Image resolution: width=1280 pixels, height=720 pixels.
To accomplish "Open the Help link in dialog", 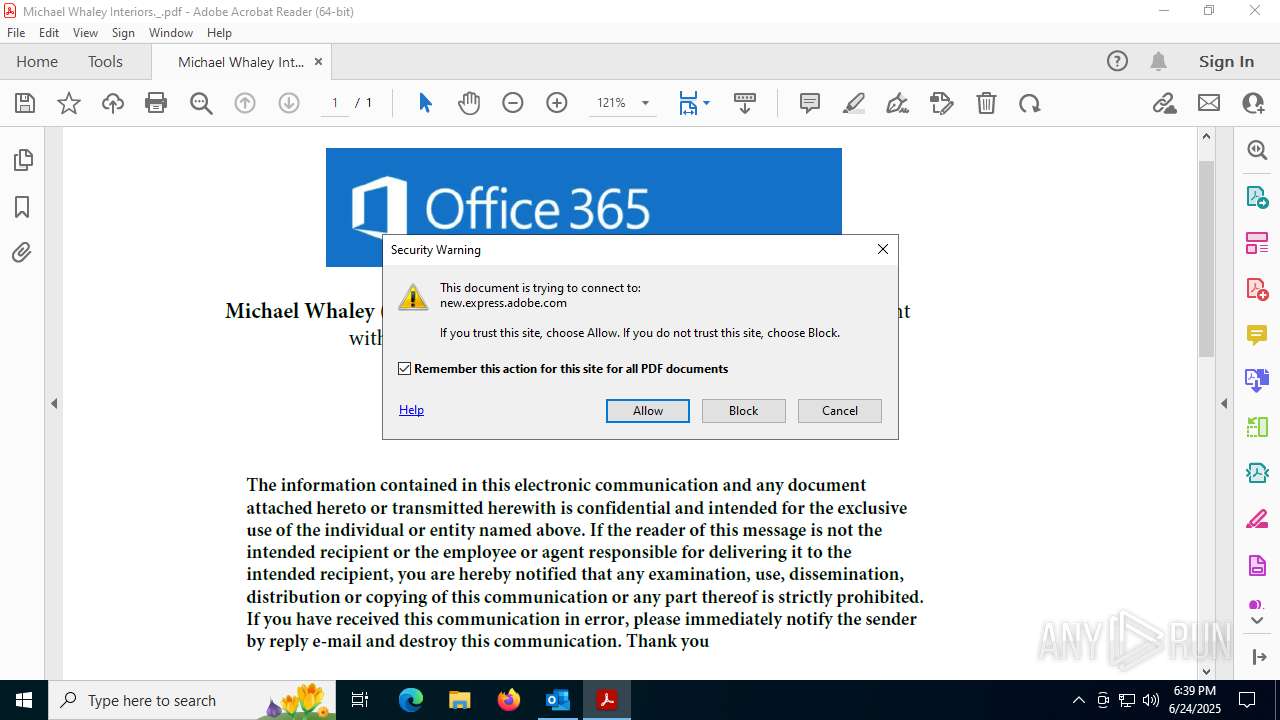I will 411,410.
